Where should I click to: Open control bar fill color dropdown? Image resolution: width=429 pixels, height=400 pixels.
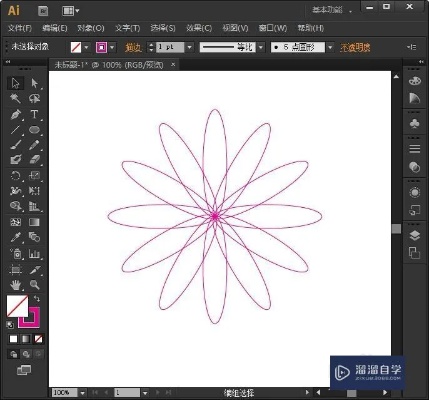click(x=87, y=47)
